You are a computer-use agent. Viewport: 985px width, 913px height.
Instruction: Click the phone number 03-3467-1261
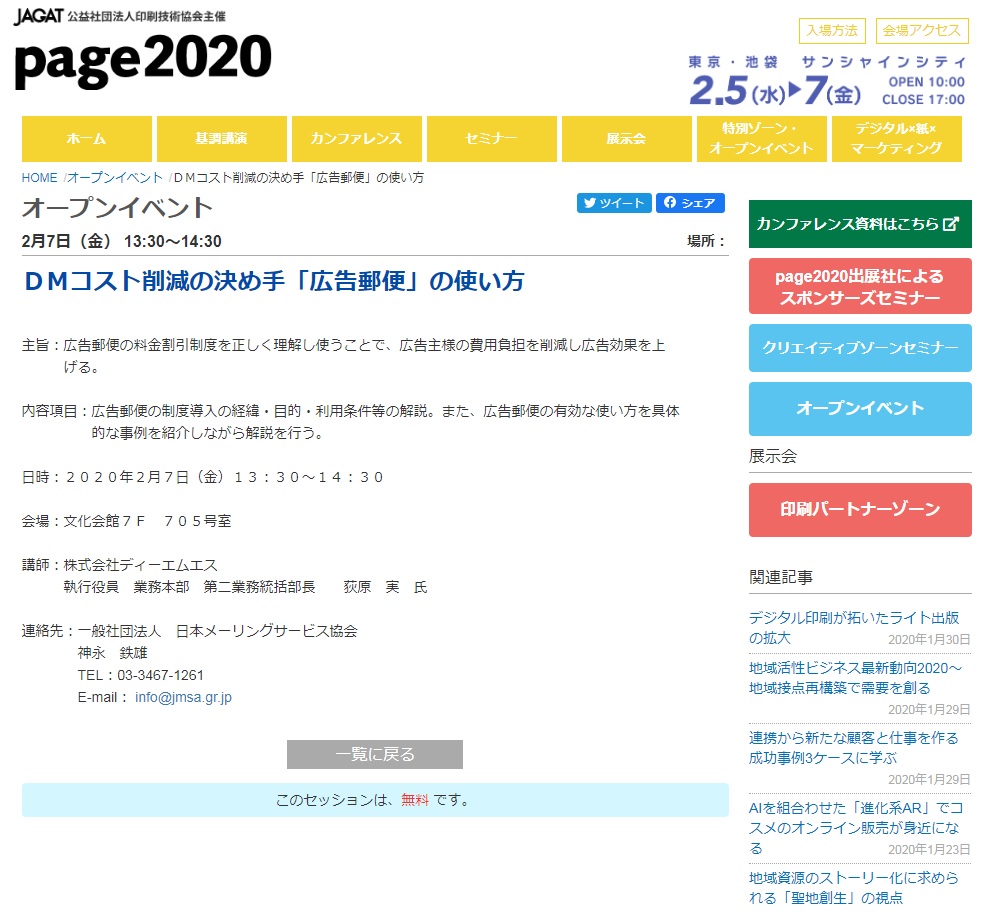[x=160, y=675]
